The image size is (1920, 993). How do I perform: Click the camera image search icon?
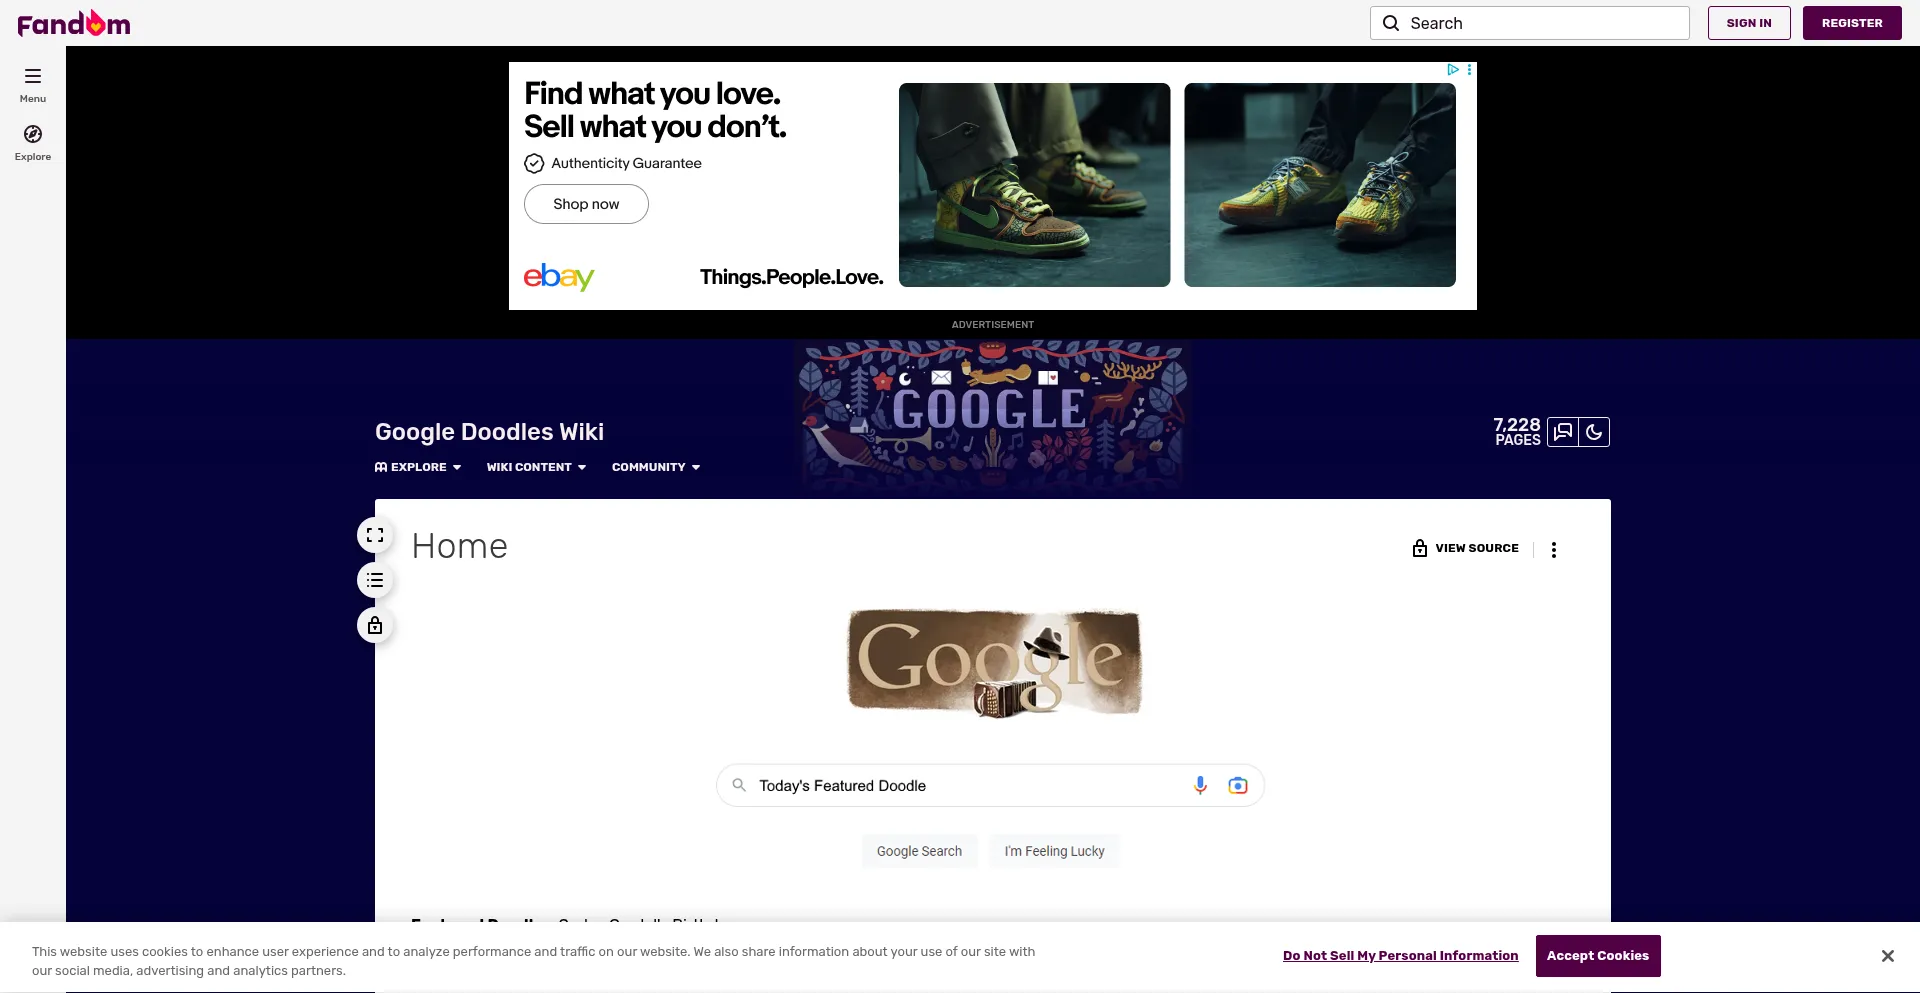[x=1238, y=786]
